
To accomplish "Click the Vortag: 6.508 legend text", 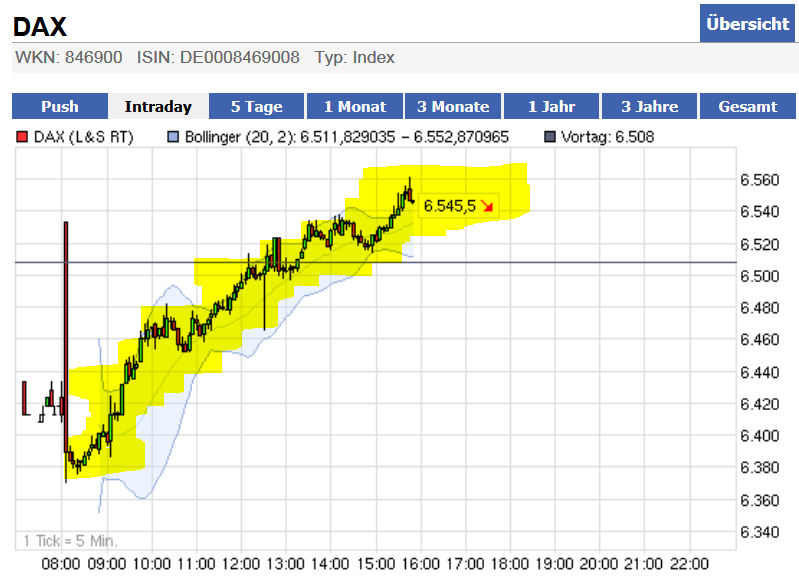I will click(607, 137).
